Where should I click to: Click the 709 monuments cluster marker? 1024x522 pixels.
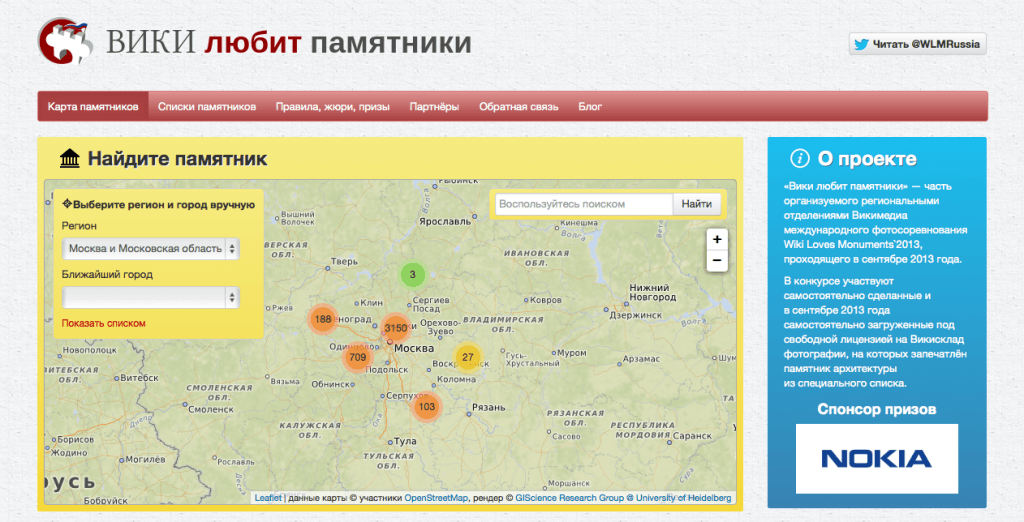[358, 357]
